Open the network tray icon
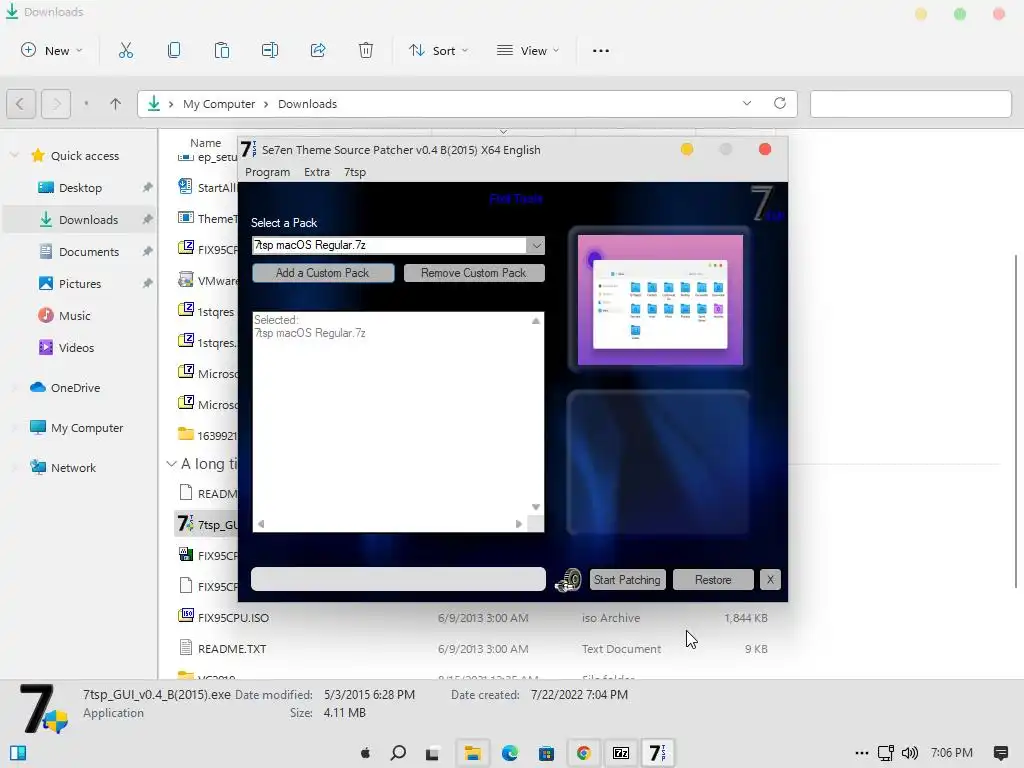 point(886,753)
